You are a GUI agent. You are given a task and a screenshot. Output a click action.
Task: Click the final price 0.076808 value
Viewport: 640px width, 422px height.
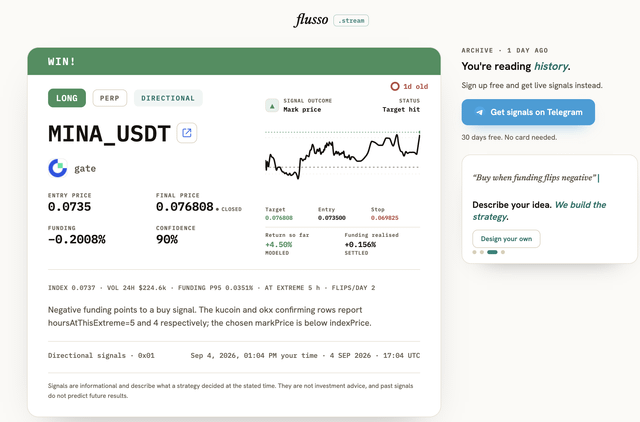pos(184,207)
